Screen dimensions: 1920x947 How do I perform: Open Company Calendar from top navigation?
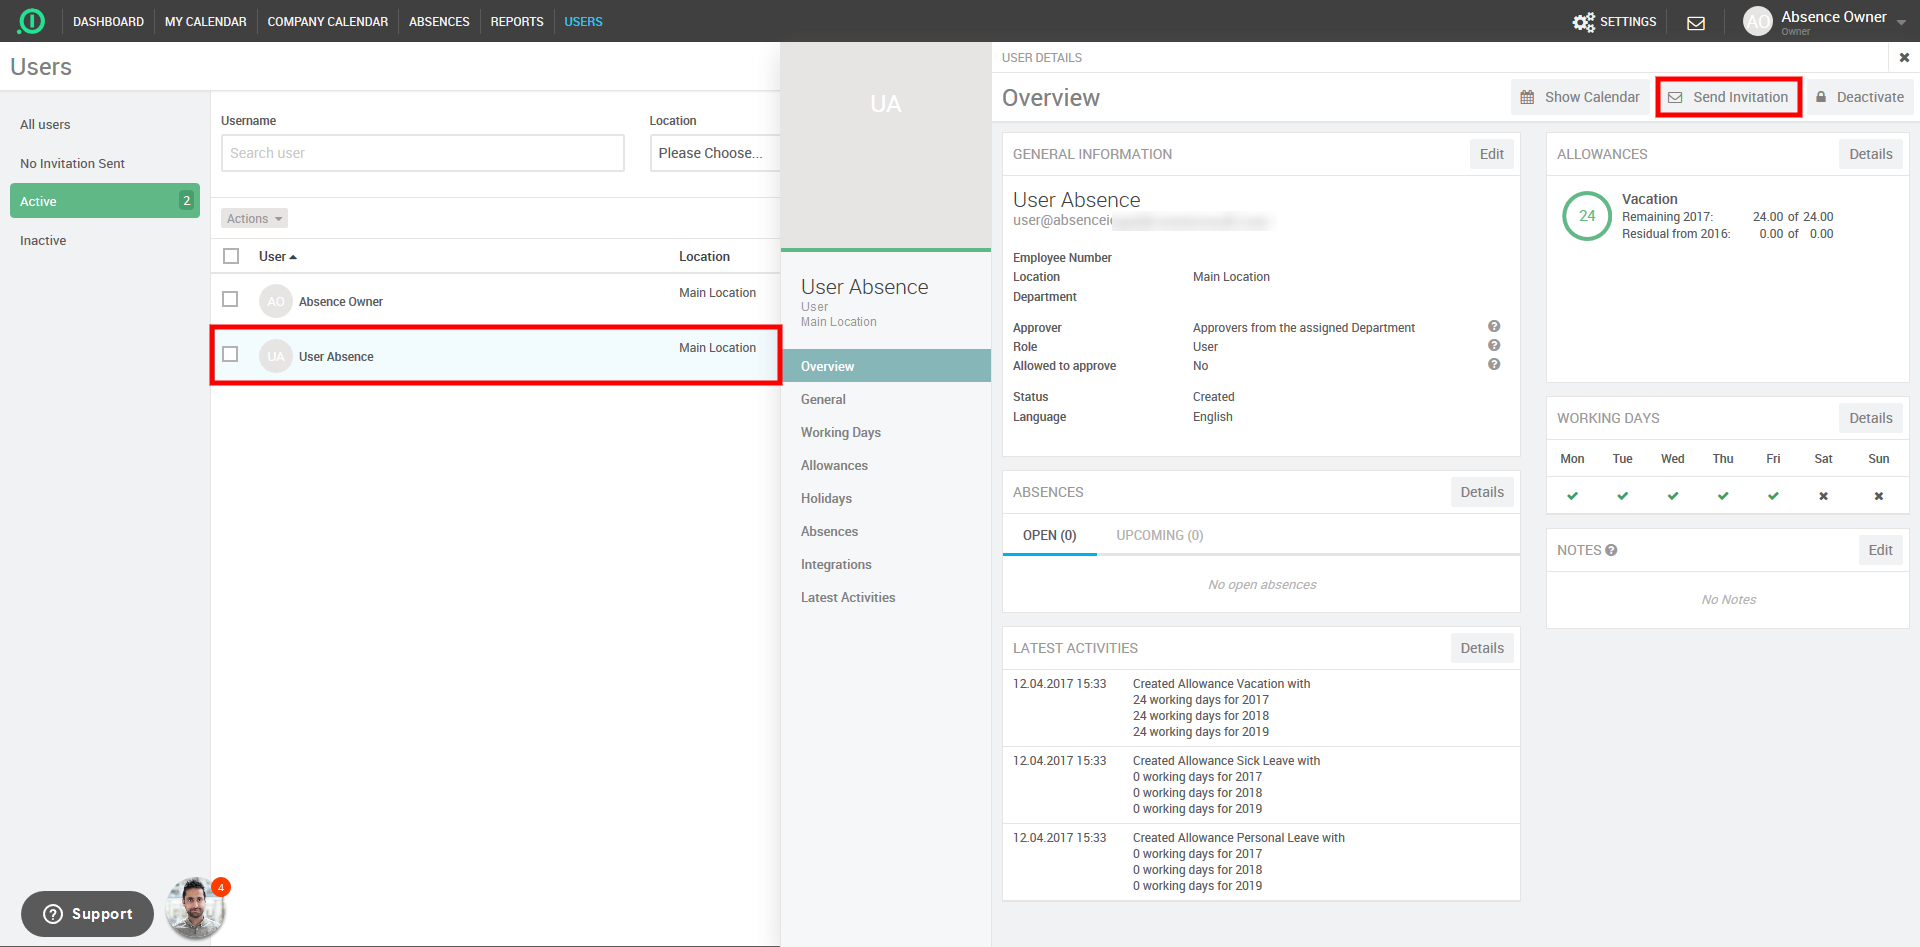click(x=327, y=21)
